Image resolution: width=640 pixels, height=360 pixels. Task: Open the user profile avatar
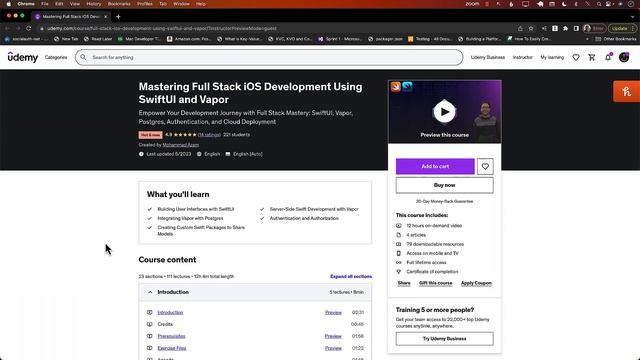pos(624,57)
